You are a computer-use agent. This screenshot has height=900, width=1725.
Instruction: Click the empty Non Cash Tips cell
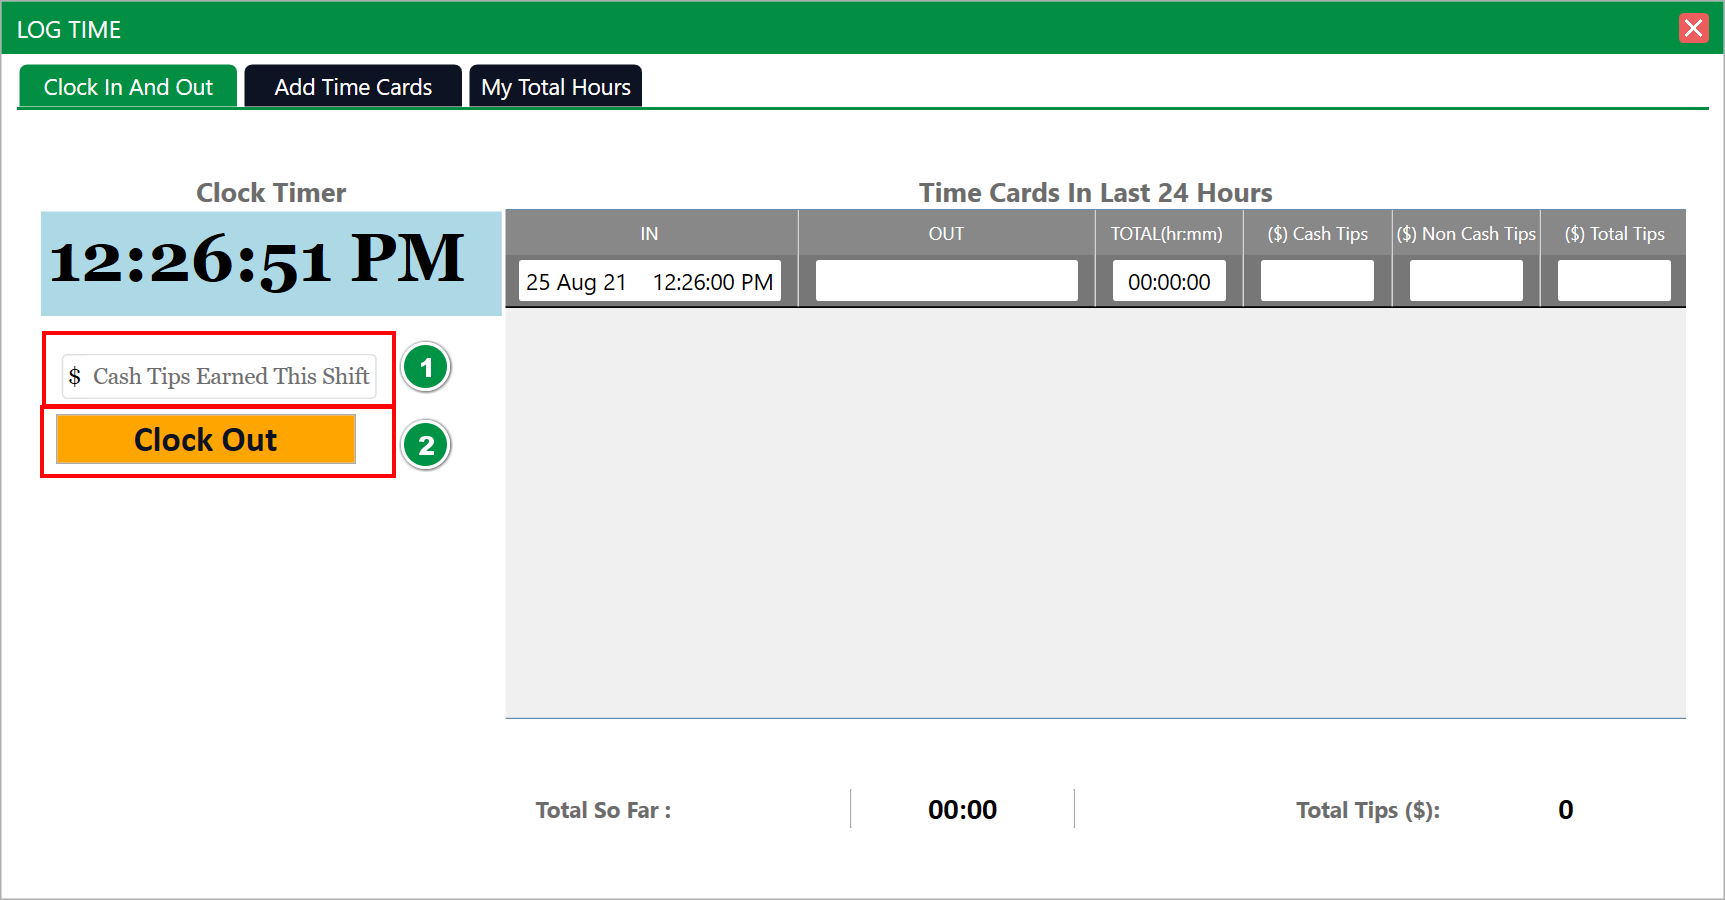click(1466, 281)
